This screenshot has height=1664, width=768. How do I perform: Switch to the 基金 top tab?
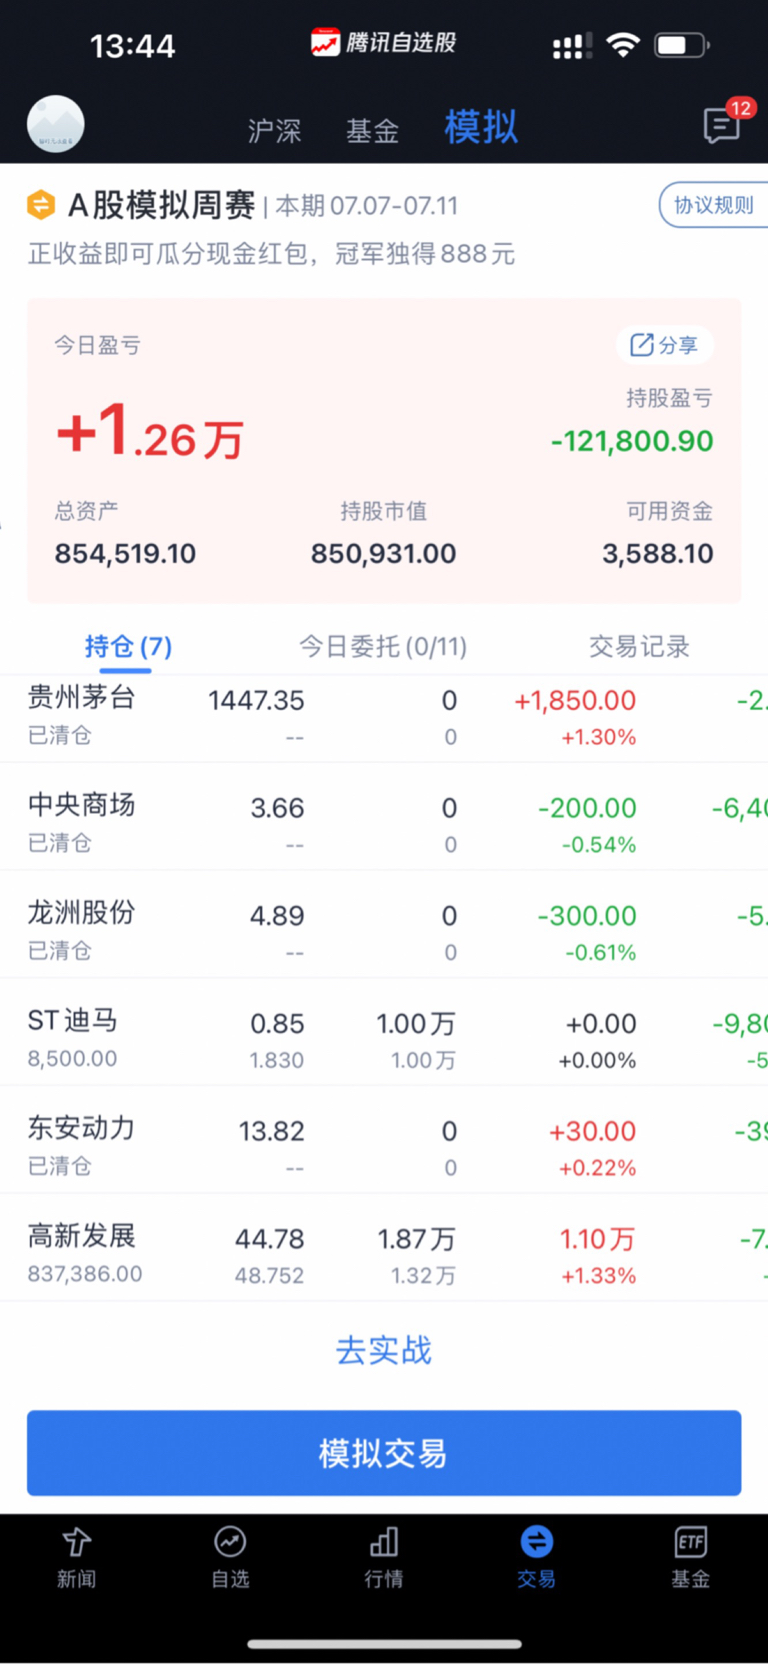pos(372,130)
